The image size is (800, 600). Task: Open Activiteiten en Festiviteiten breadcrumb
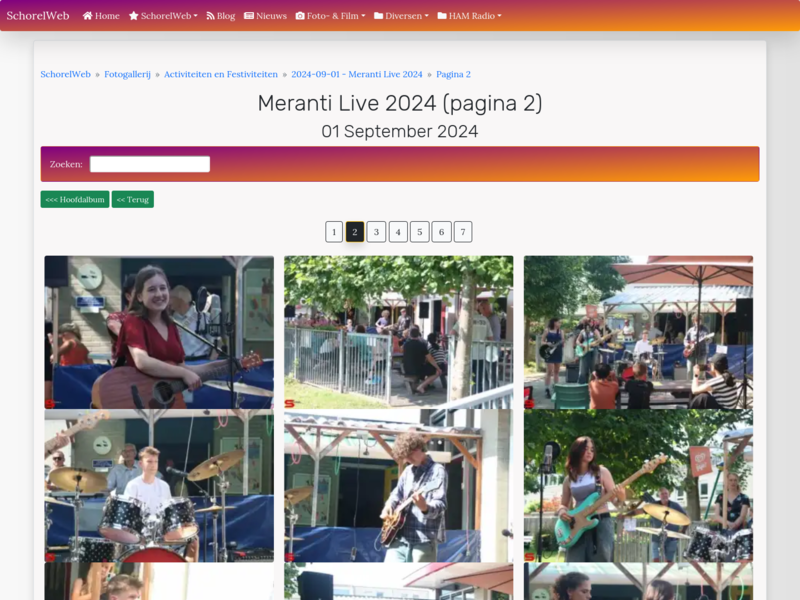click(x=221, y=74)
